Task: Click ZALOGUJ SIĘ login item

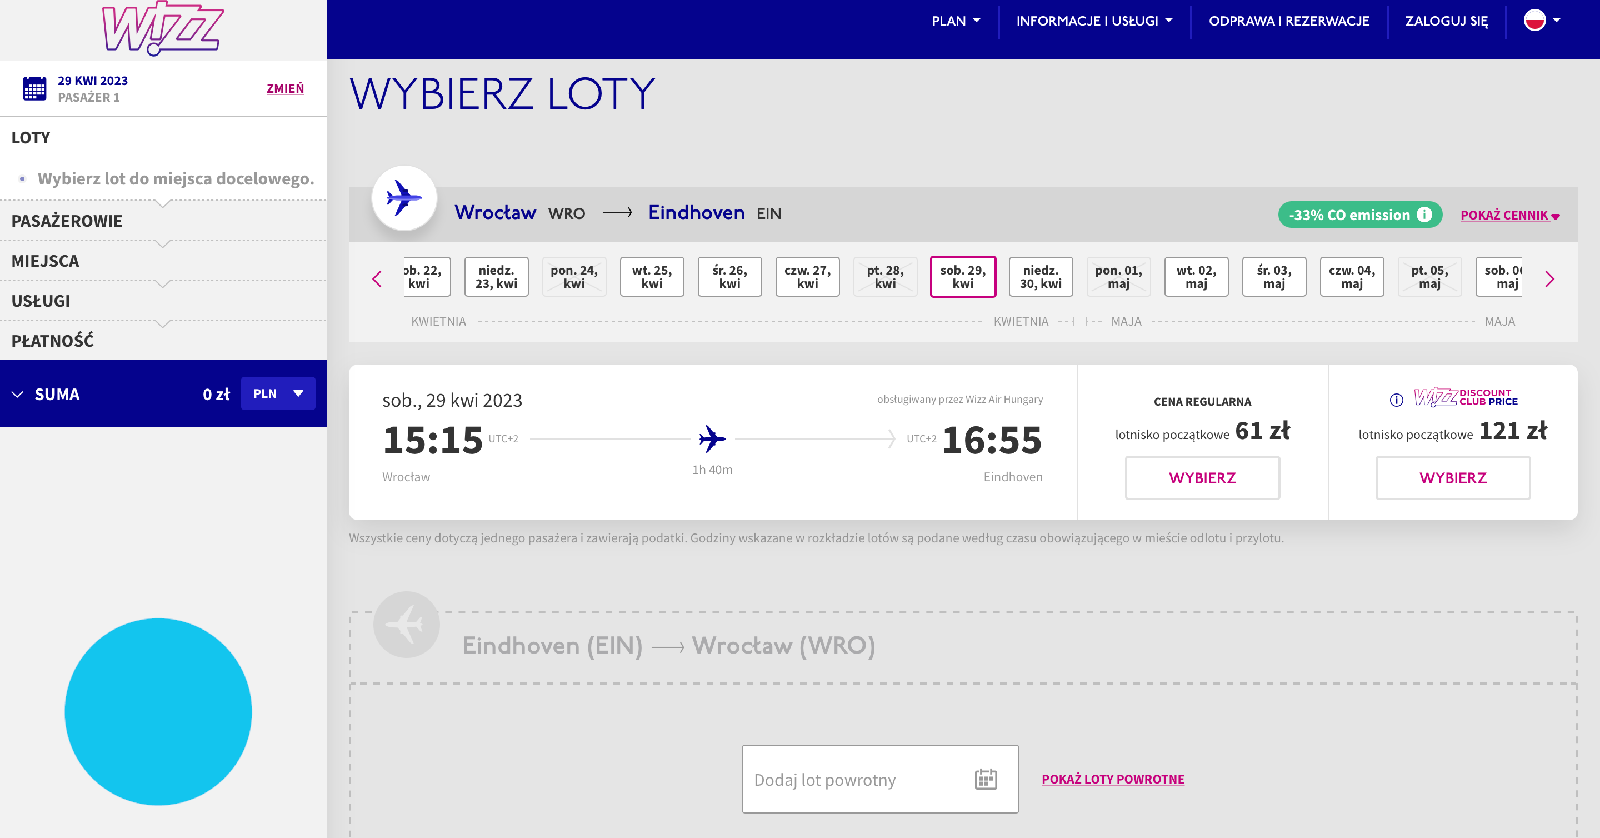Action: 1446,21
